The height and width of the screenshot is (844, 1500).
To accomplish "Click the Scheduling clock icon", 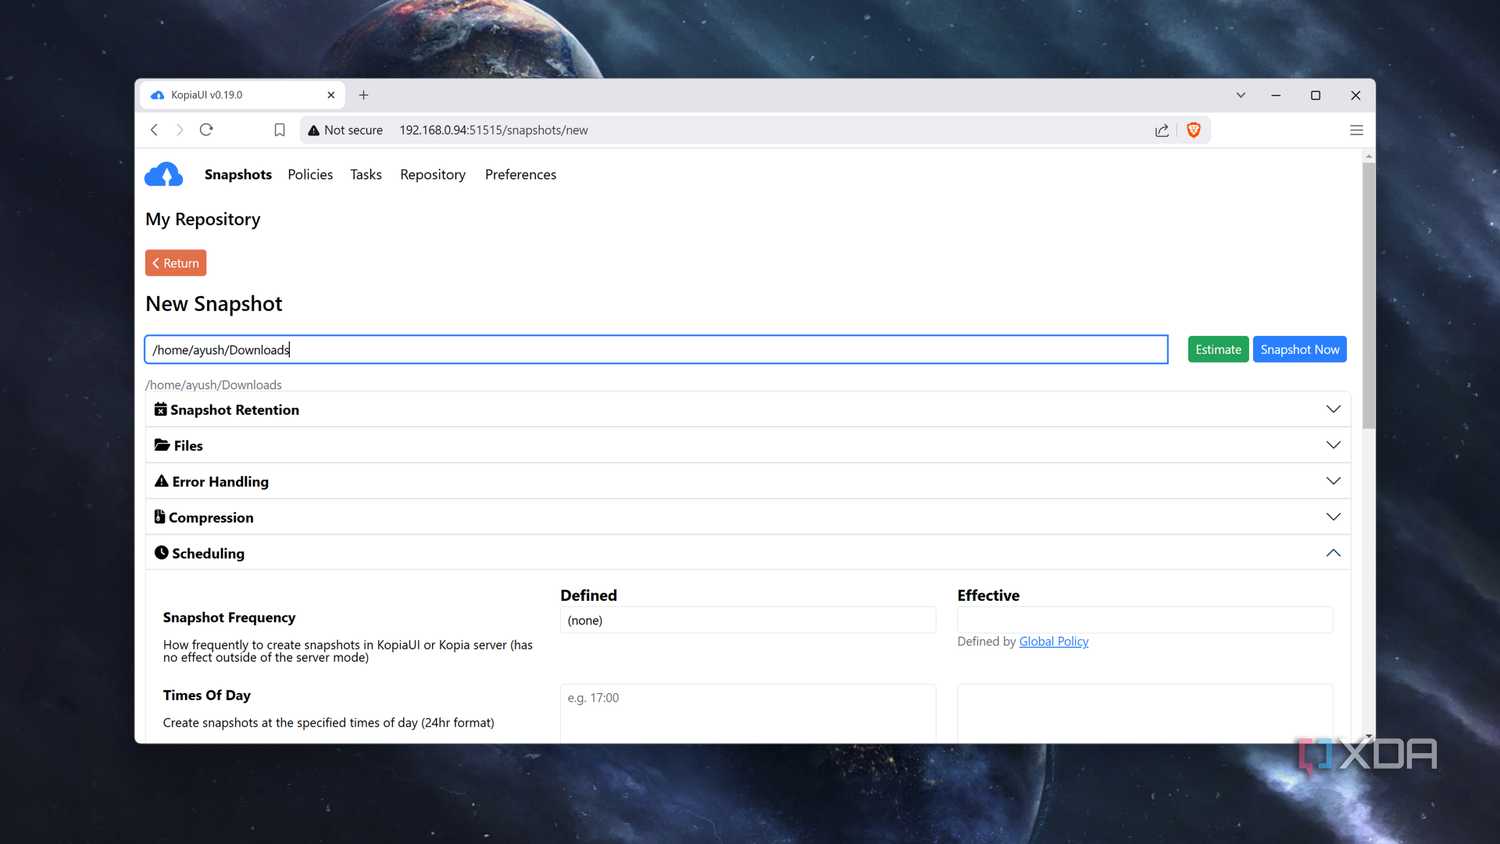I will coord(161,553).
